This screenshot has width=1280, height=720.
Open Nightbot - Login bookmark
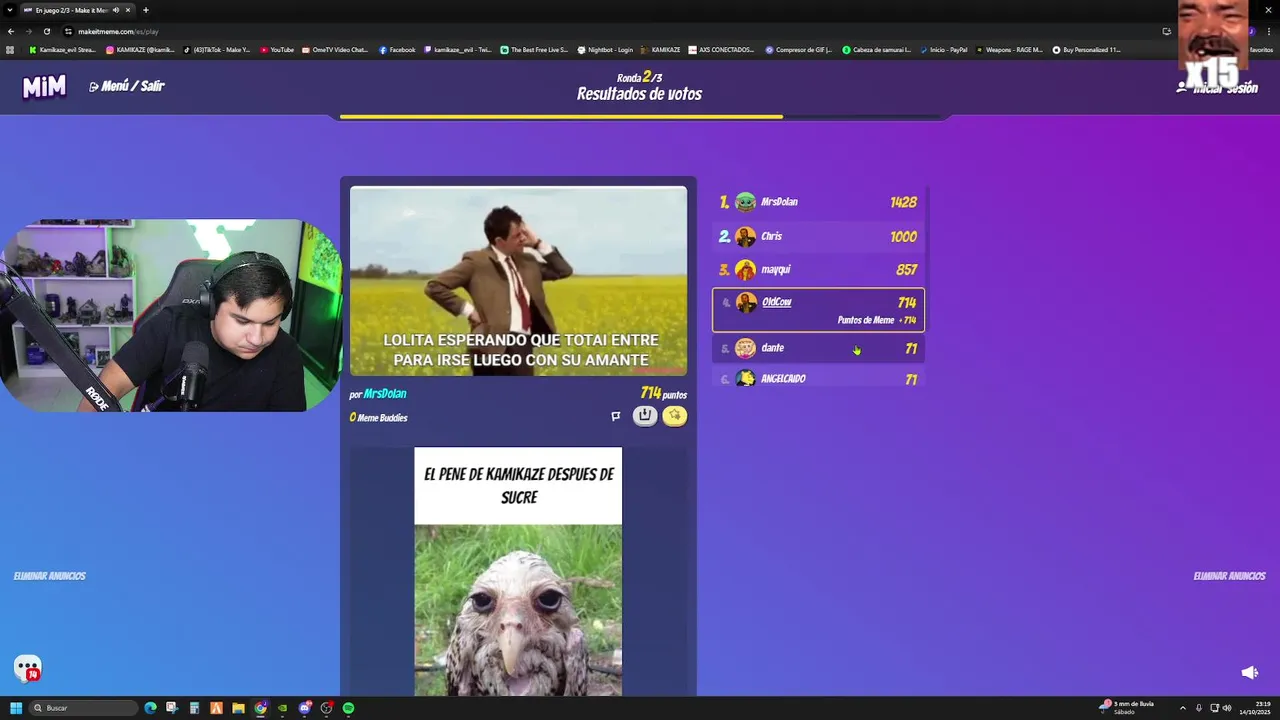[606, 49]
